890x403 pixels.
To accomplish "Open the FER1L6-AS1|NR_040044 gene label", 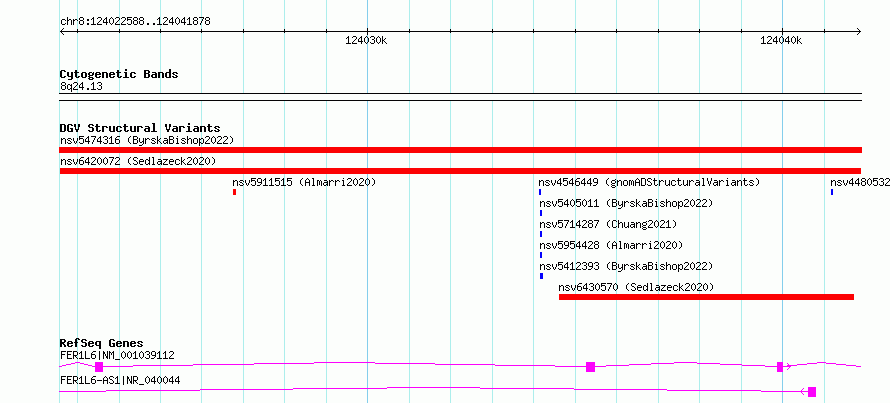I will point(120,380).
